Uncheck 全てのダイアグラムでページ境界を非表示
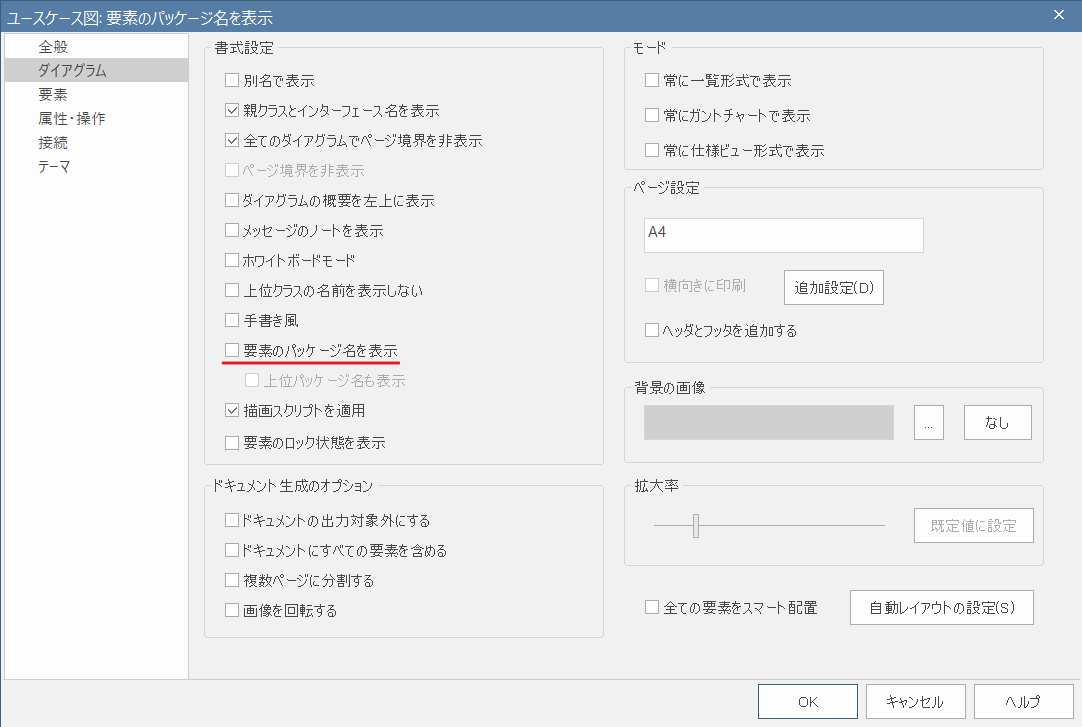 pyautogui.click(x=232, y=140)
